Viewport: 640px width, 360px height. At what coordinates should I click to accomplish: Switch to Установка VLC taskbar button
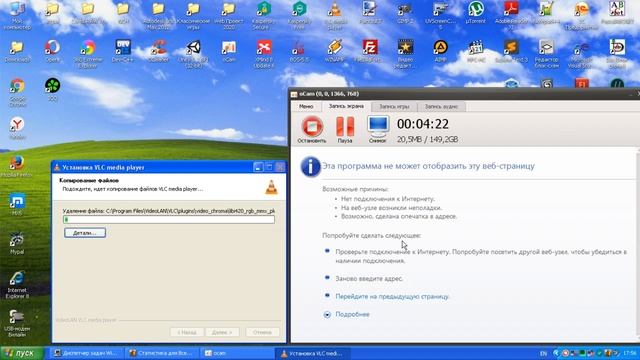click(312, 353)
